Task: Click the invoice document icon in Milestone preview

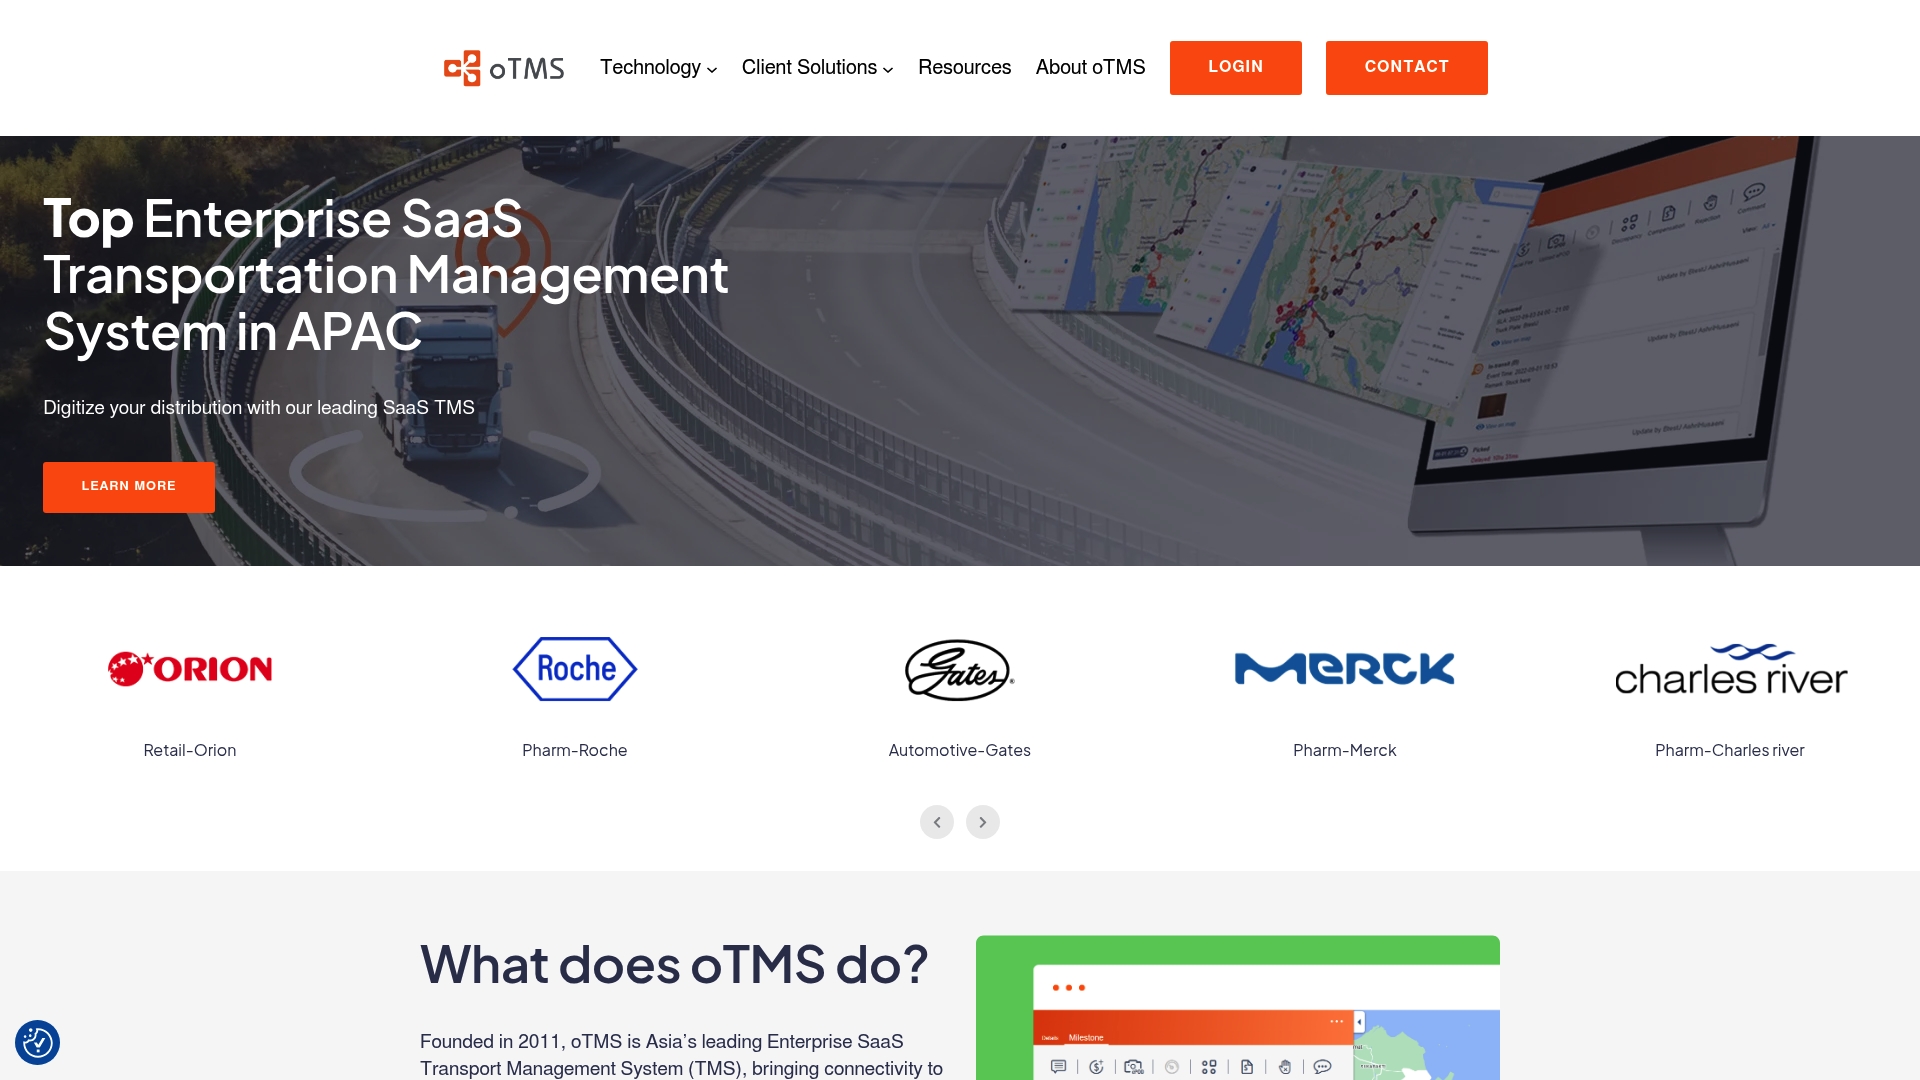Action: coord(1247,1067)
